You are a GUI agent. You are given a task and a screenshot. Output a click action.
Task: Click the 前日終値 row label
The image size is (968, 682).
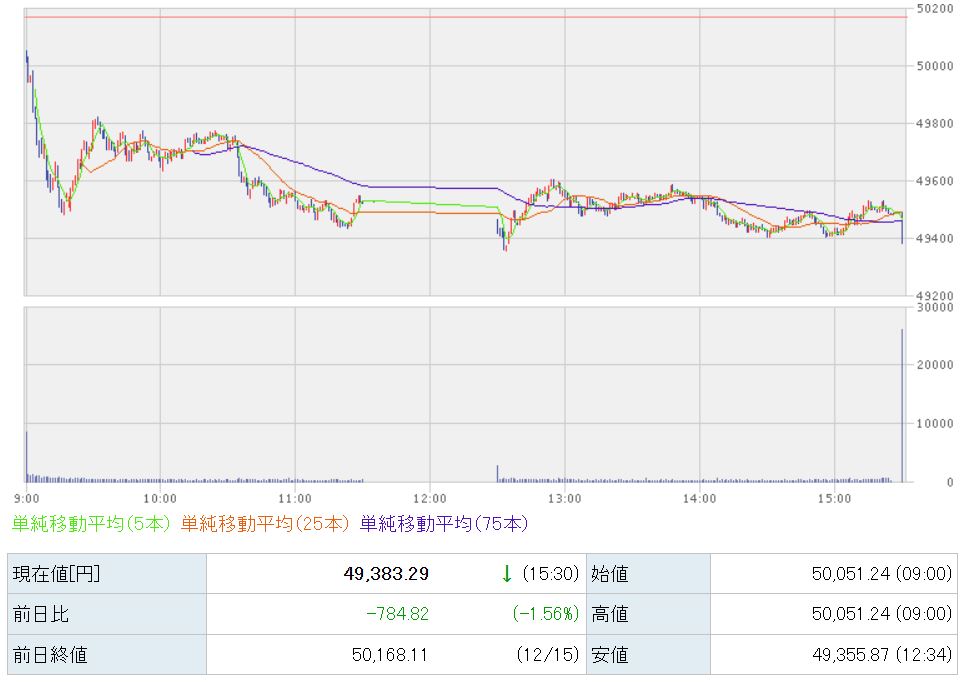pos(50,655)
